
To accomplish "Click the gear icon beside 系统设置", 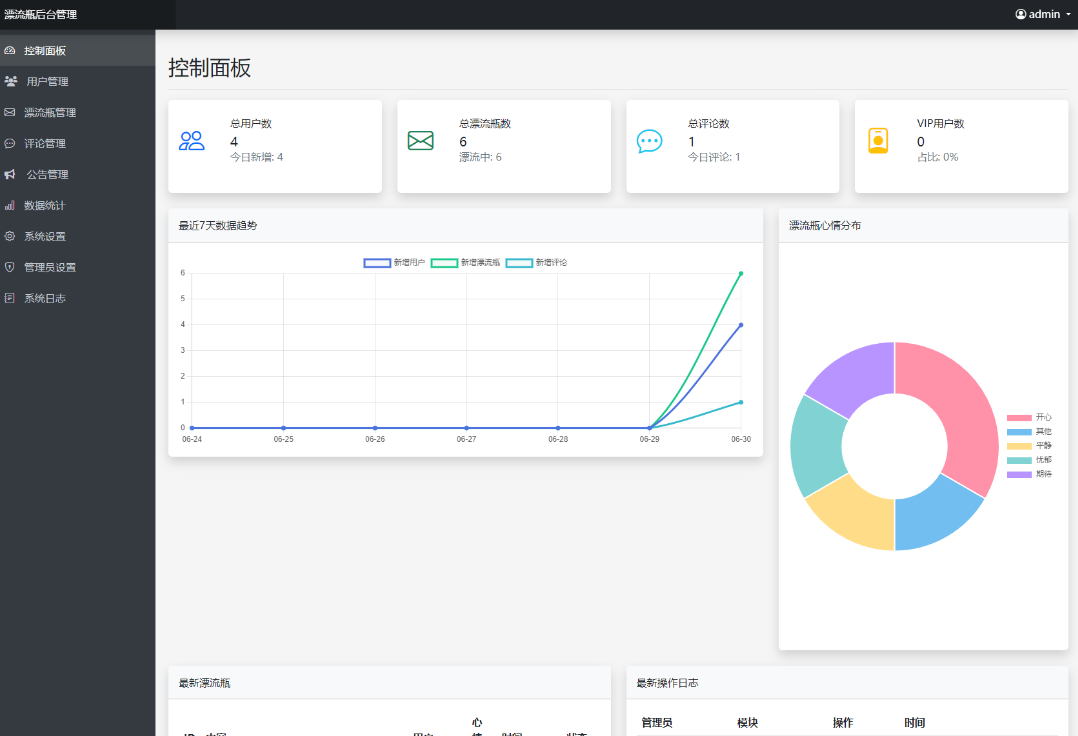I will click(x=10, y=236).
